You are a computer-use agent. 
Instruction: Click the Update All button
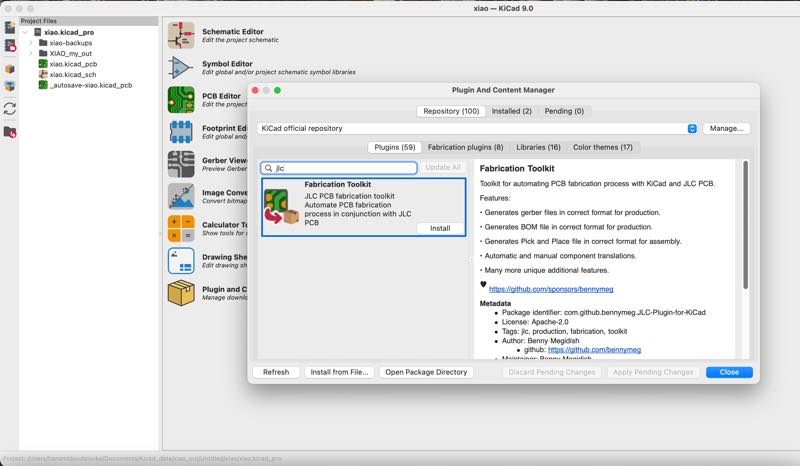443,167
